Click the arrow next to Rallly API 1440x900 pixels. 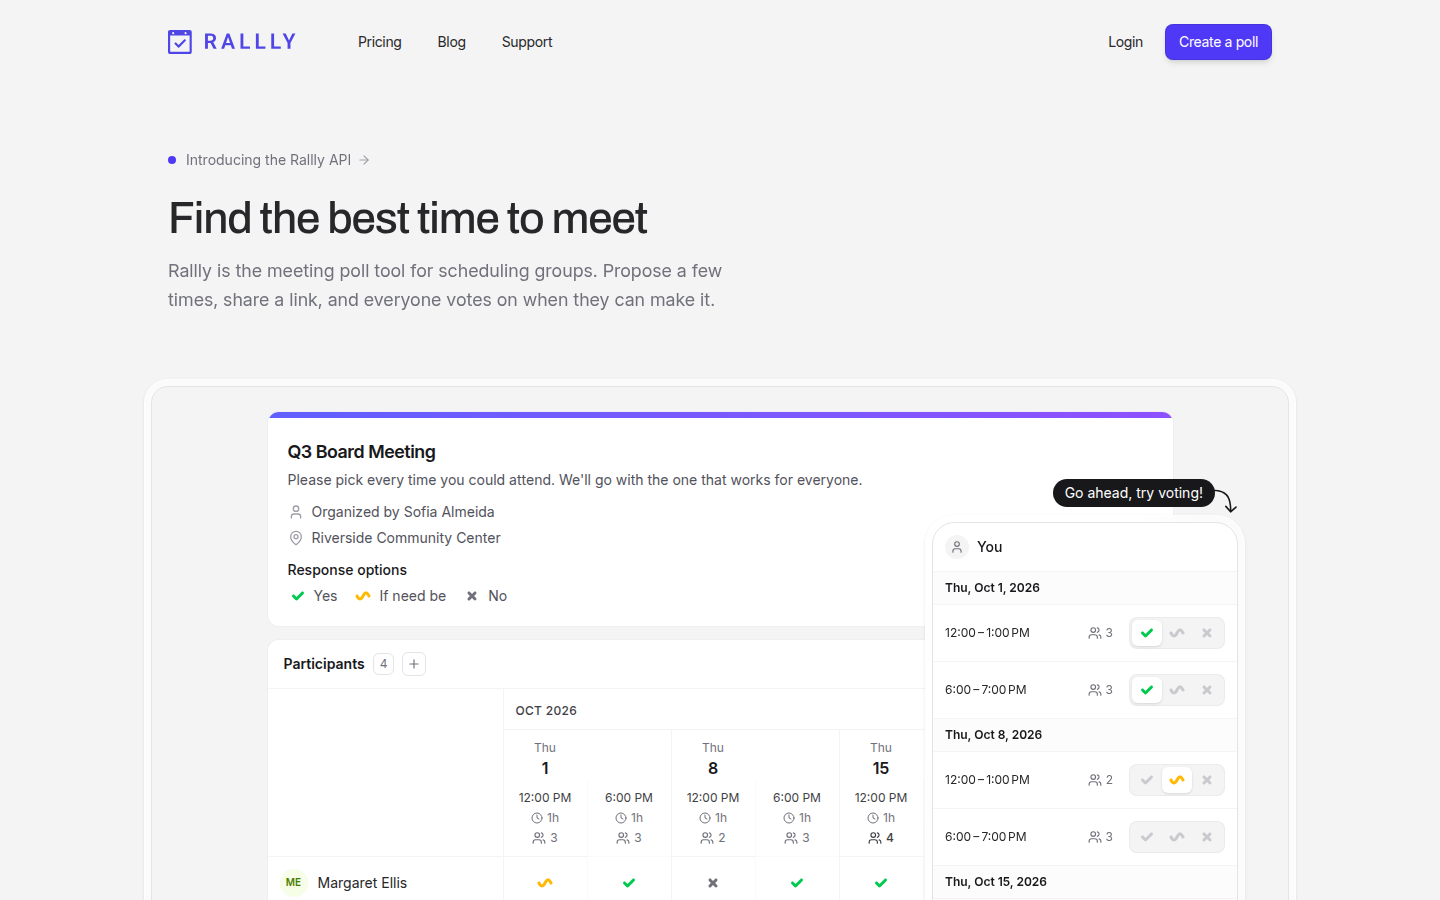coord(364,160)
